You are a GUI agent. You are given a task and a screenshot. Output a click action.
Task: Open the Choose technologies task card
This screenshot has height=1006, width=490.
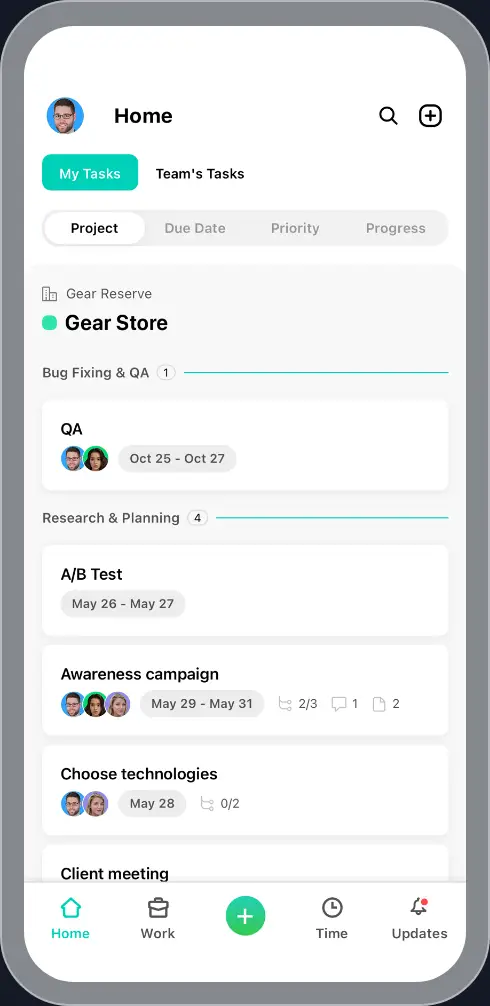(245, 790)
